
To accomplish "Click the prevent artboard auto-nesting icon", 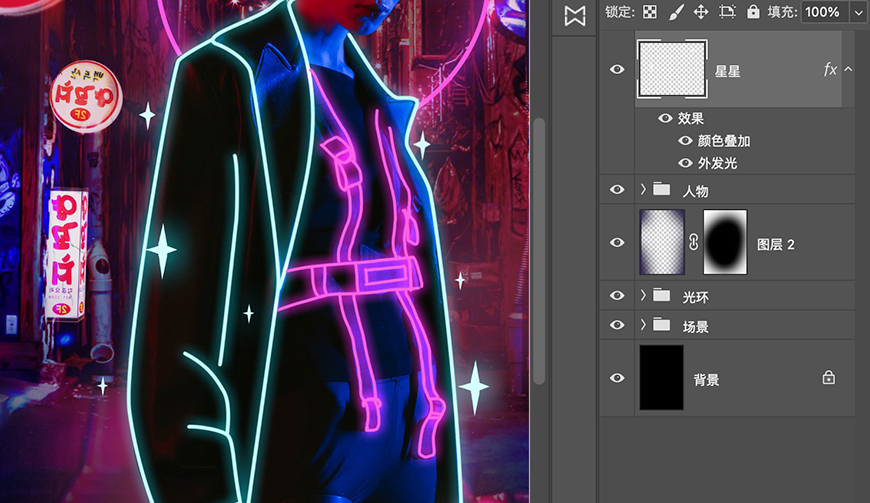I will (727, 12).
